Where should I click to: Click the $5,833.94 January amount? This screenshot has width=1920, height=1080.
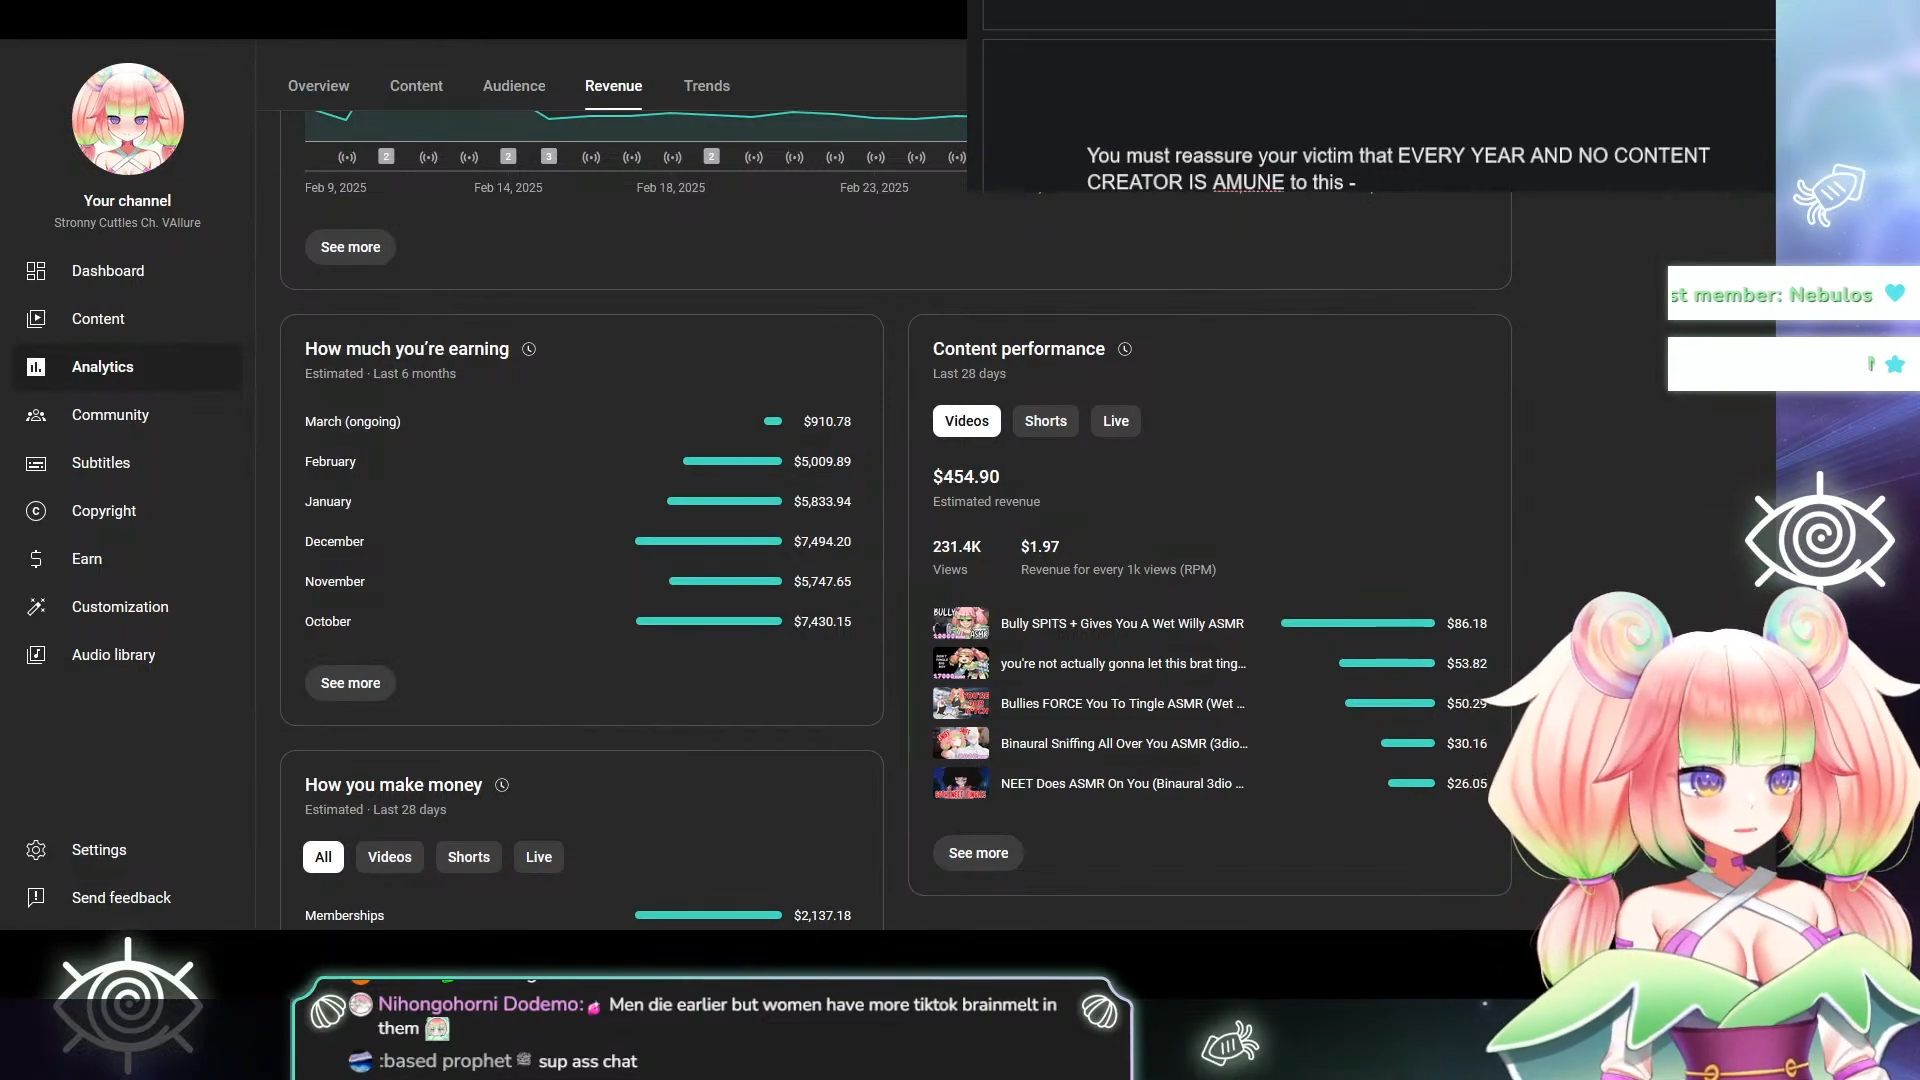pos(822,501)
